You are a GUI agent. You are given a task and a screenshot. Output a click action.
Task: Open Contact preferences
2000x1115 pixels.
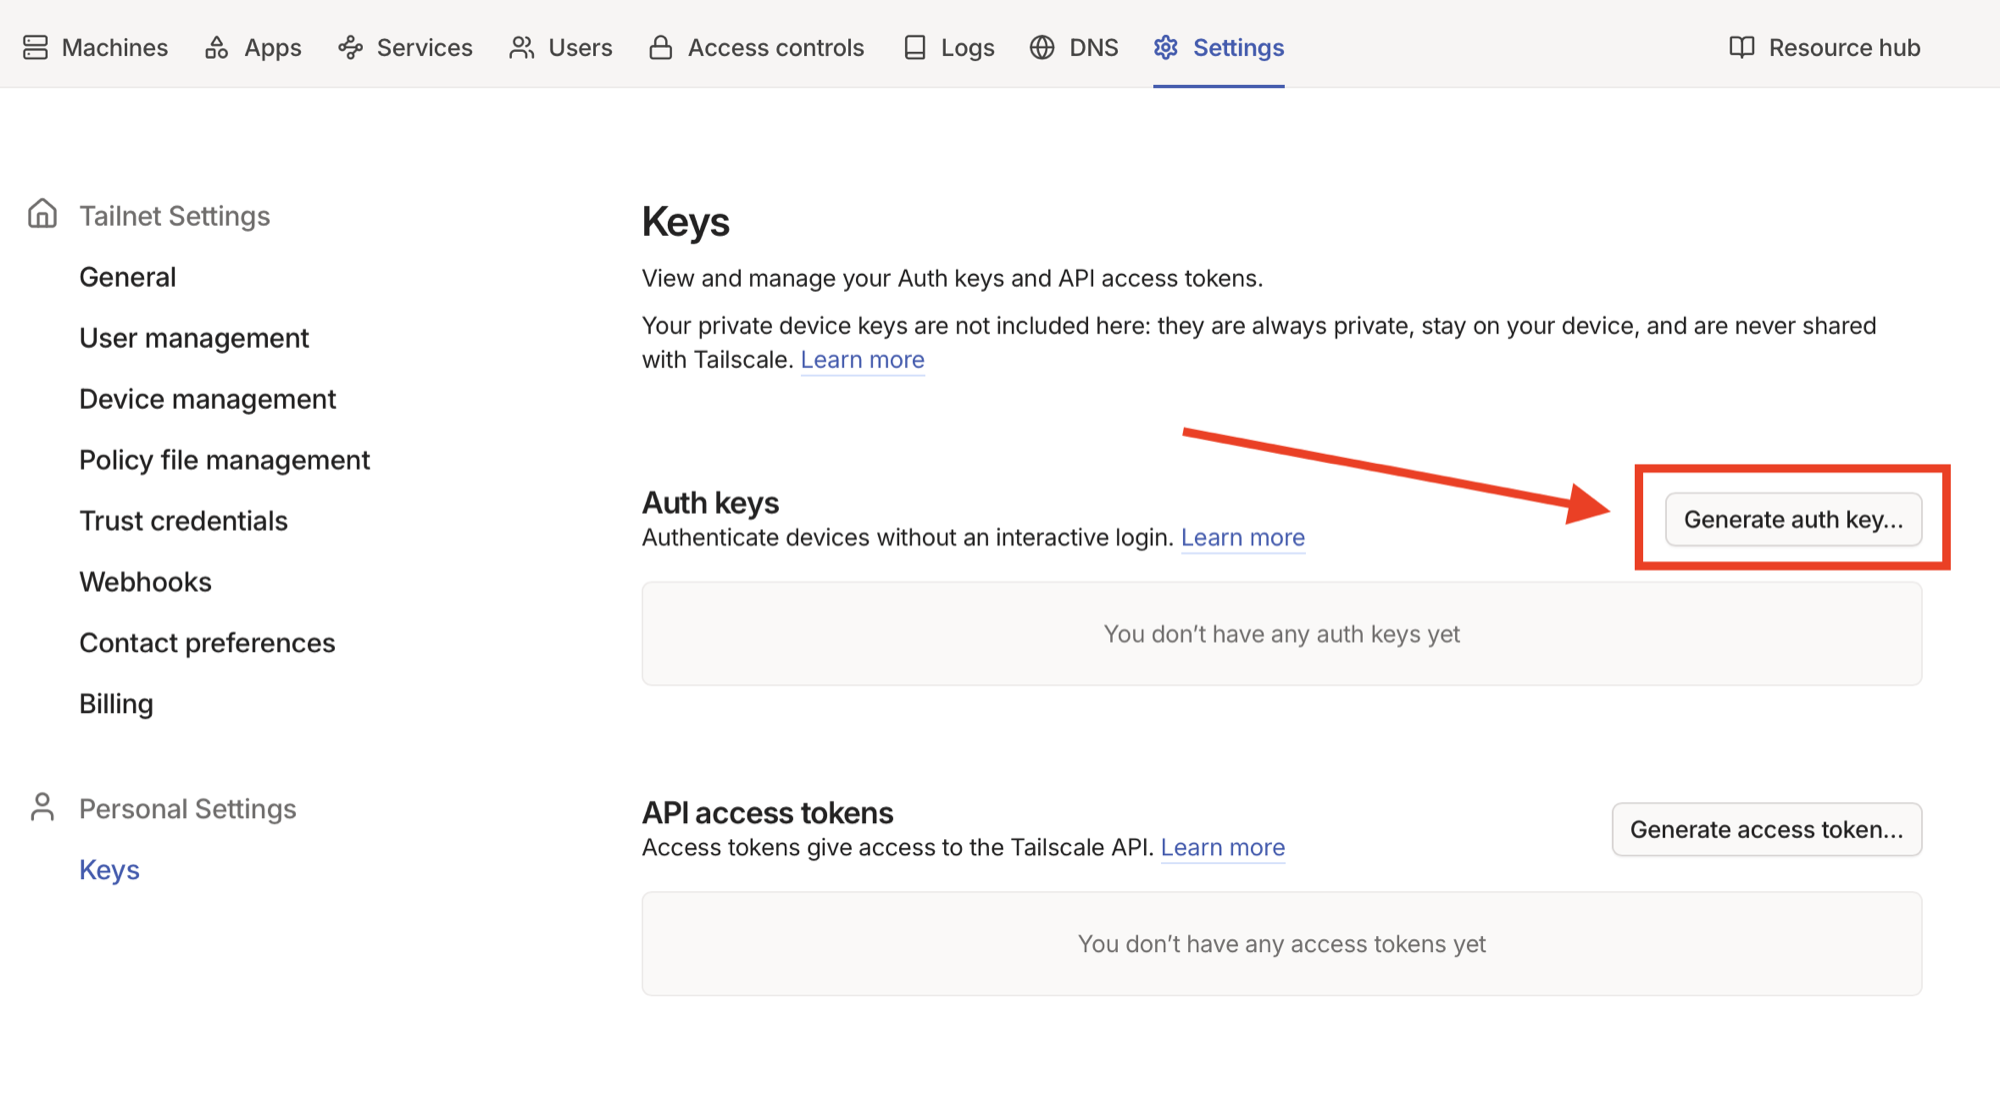point(207,643)
